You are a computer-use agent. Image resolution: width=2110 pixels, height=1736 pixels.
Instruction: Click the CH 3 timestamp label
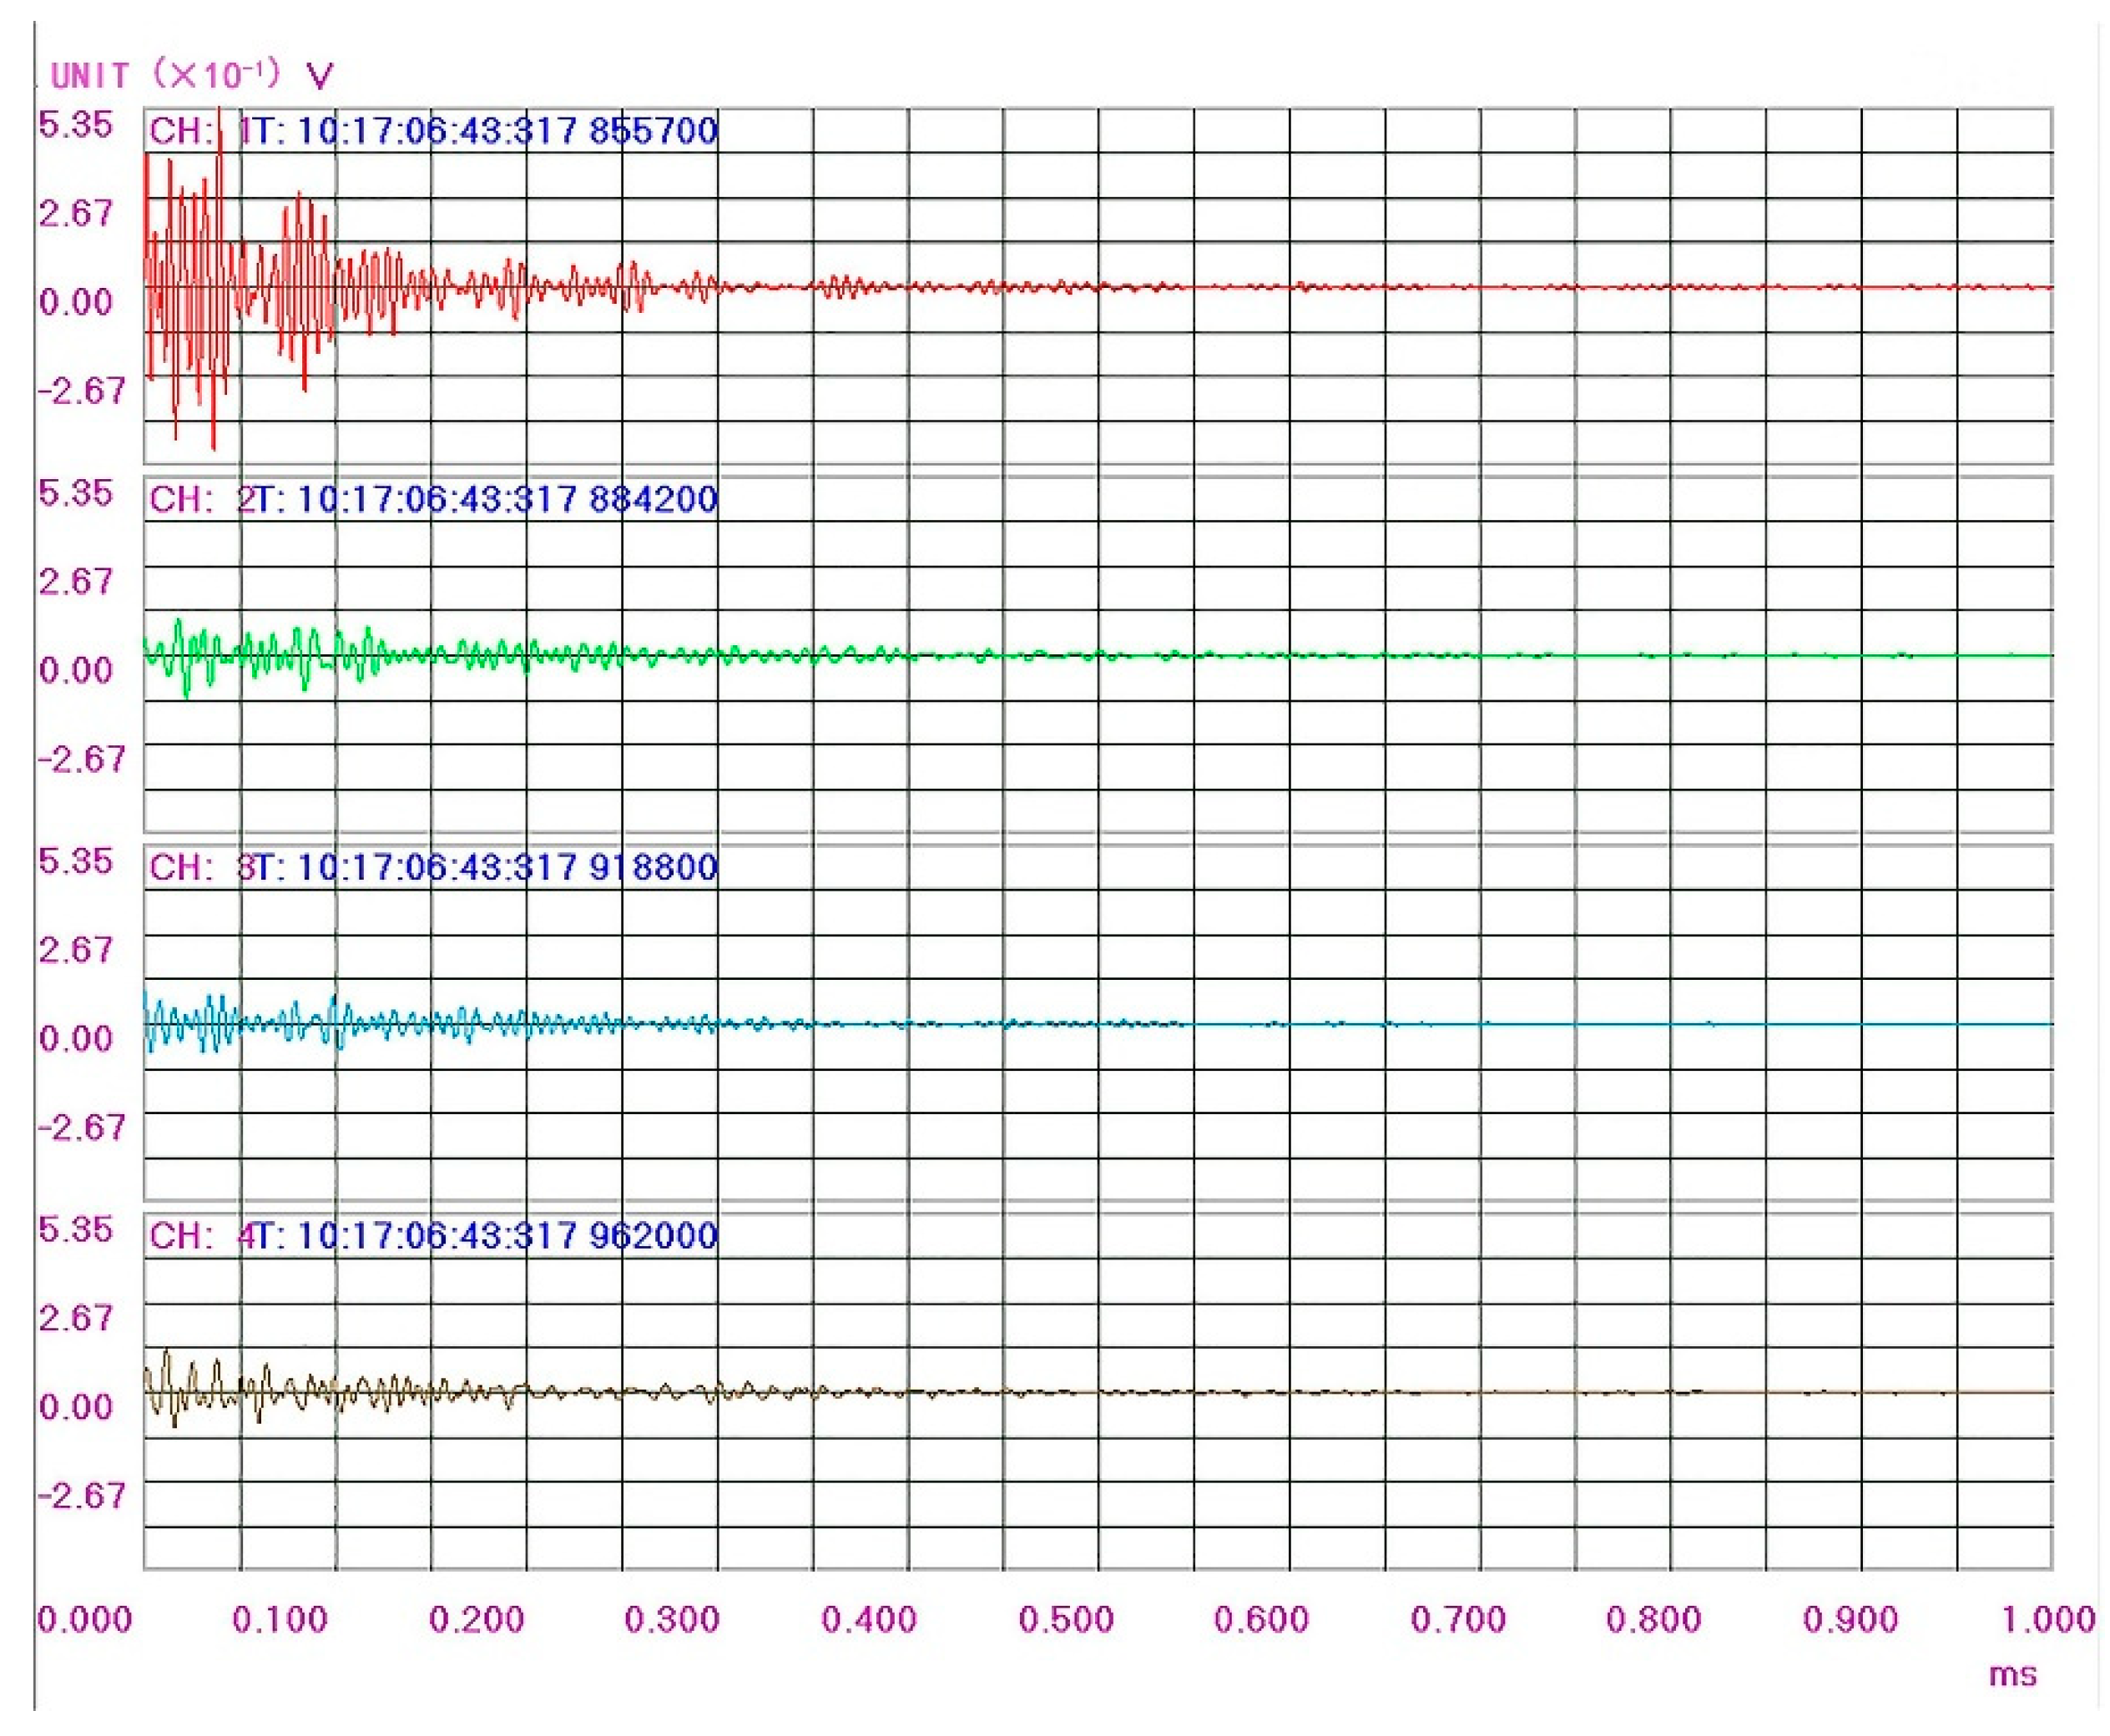tap(432, 867)
